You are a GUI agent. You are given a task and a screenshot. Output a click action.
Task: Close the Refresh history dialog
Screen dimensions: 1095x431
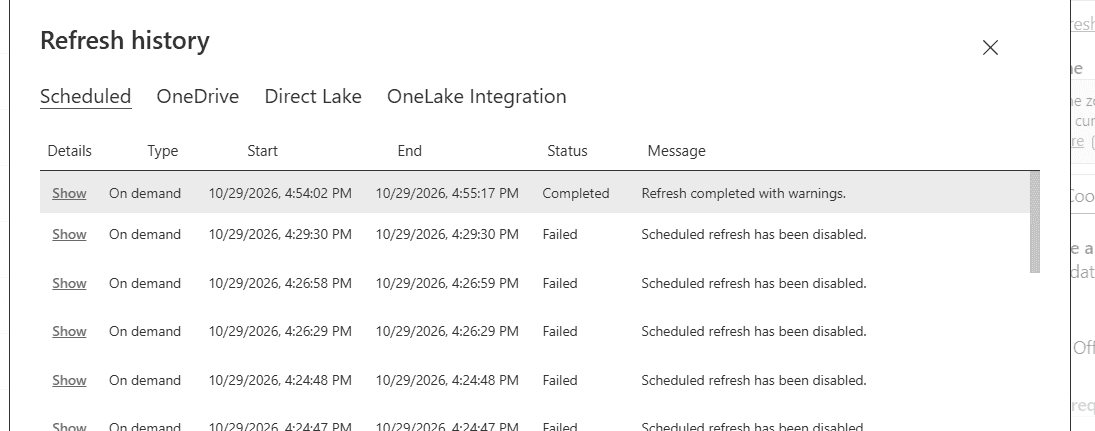point(990,48)
